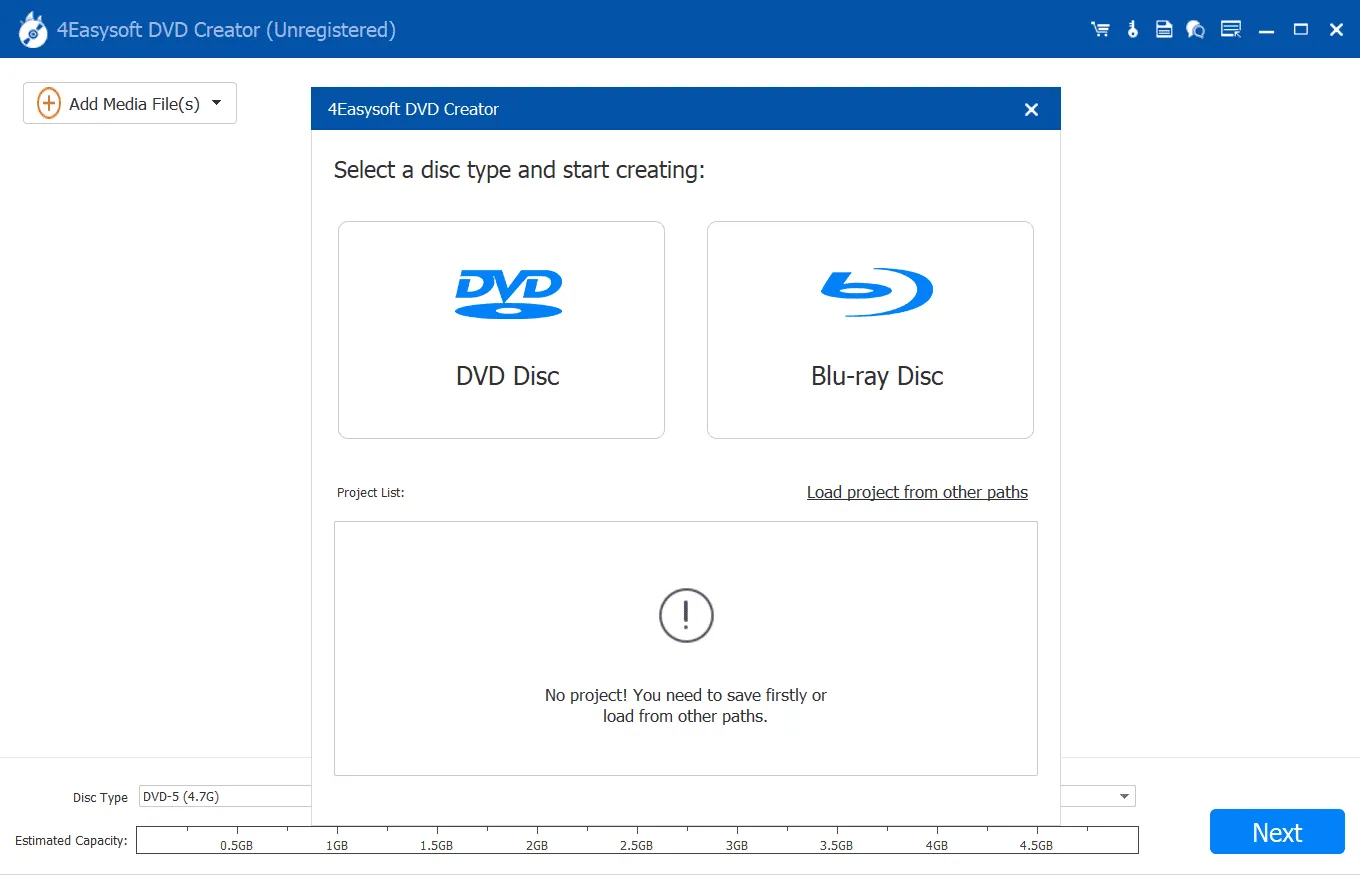Close the disc type selection dialog
Screen dimensions: 1360x875
(1032, 110)
